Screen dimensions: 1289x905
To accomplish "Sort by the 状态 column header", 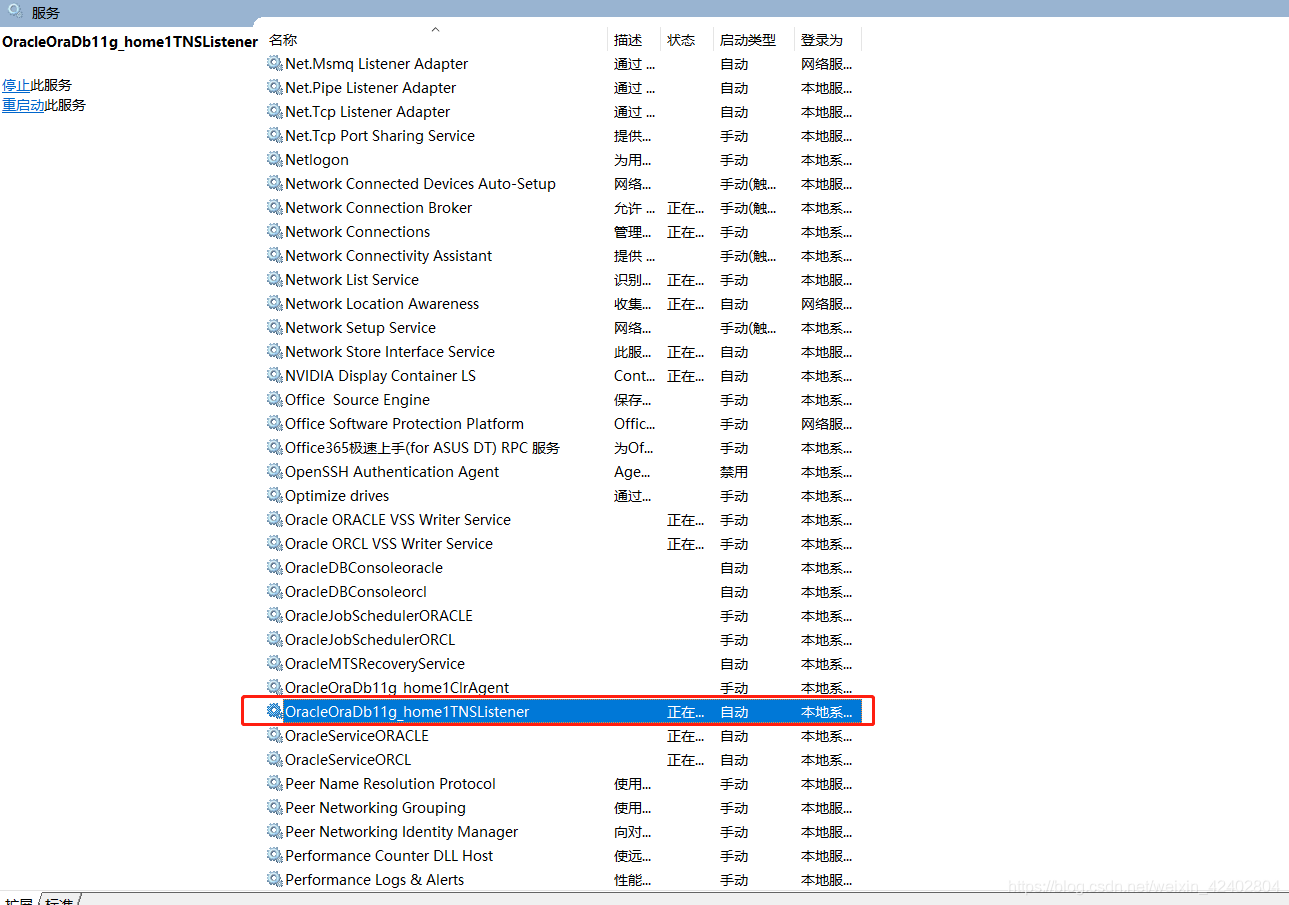I will point(681,40).
